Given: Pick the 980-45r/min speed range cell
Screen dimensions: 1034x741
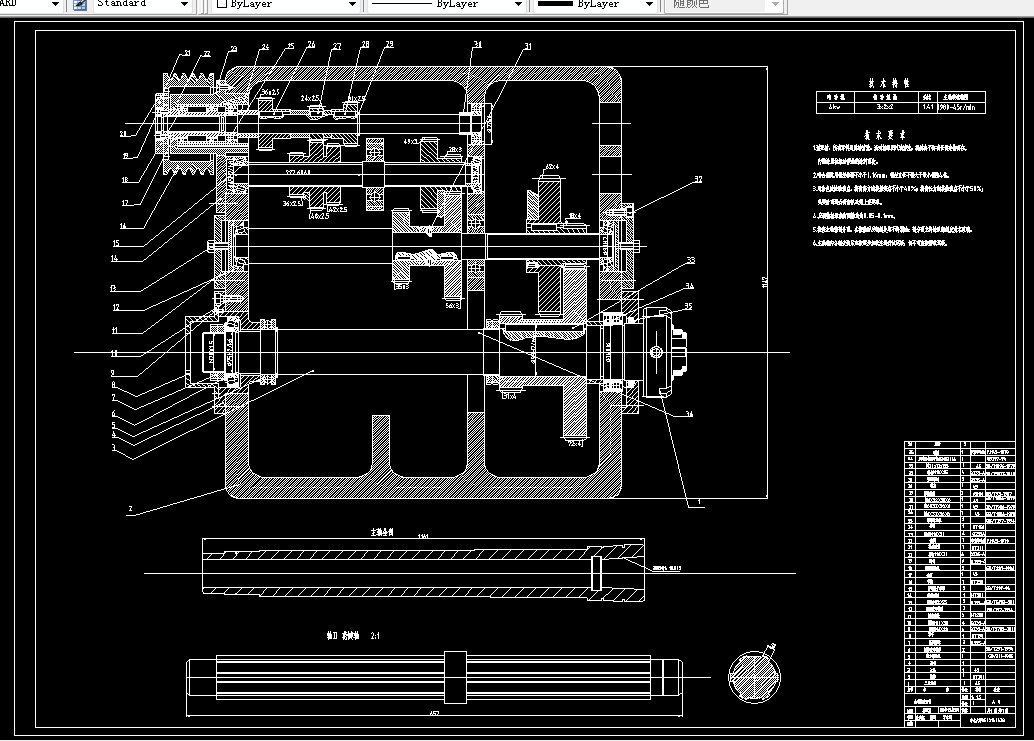Looking at the screenshot, I should [x=961, y=107].
